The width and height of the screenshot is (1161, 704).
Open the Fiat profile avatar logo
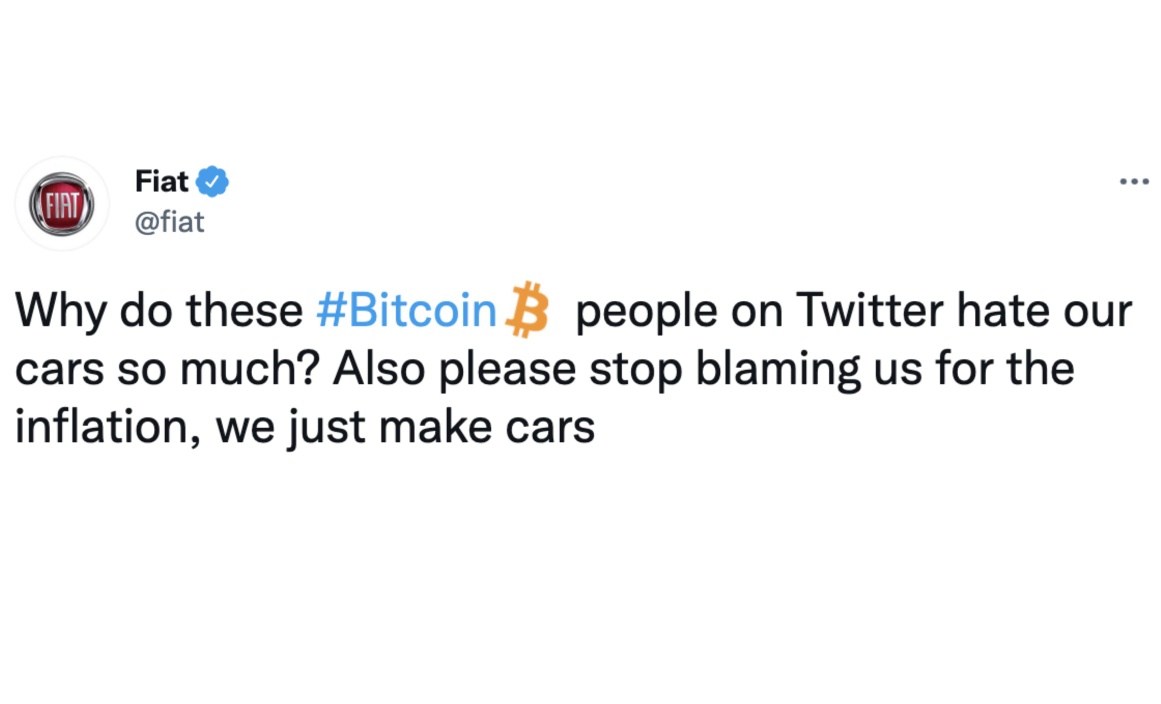(61, 204)
